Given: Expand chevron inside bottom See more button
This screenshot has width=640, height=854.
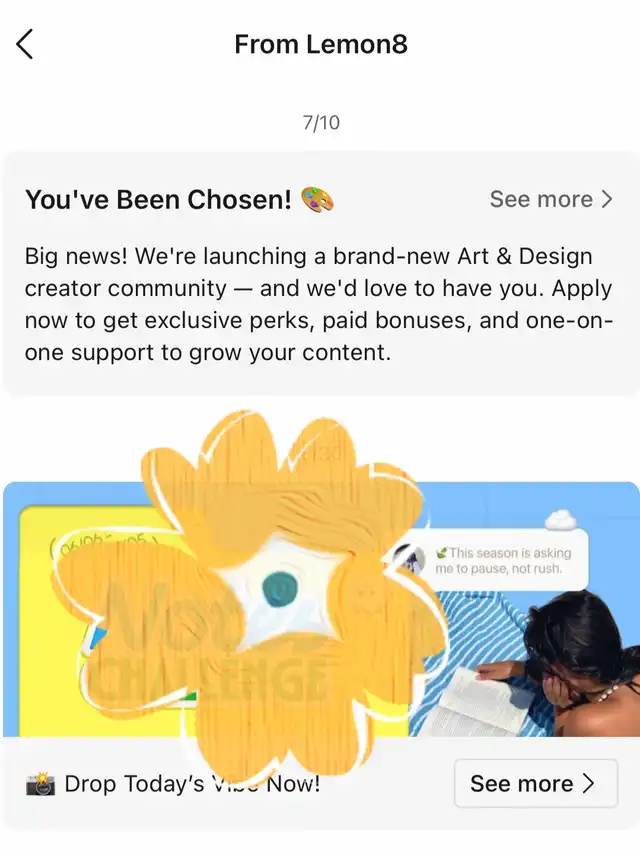Looking at the screenshot, I should coord(588,784).
